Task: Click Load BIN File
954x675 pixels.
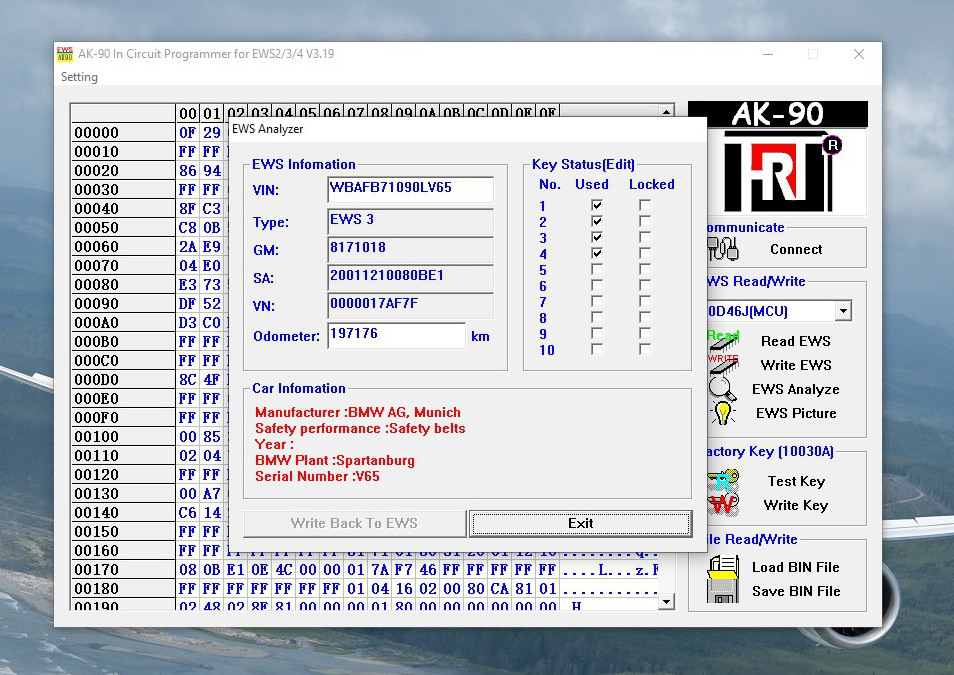Action: (x=795, y=567)
